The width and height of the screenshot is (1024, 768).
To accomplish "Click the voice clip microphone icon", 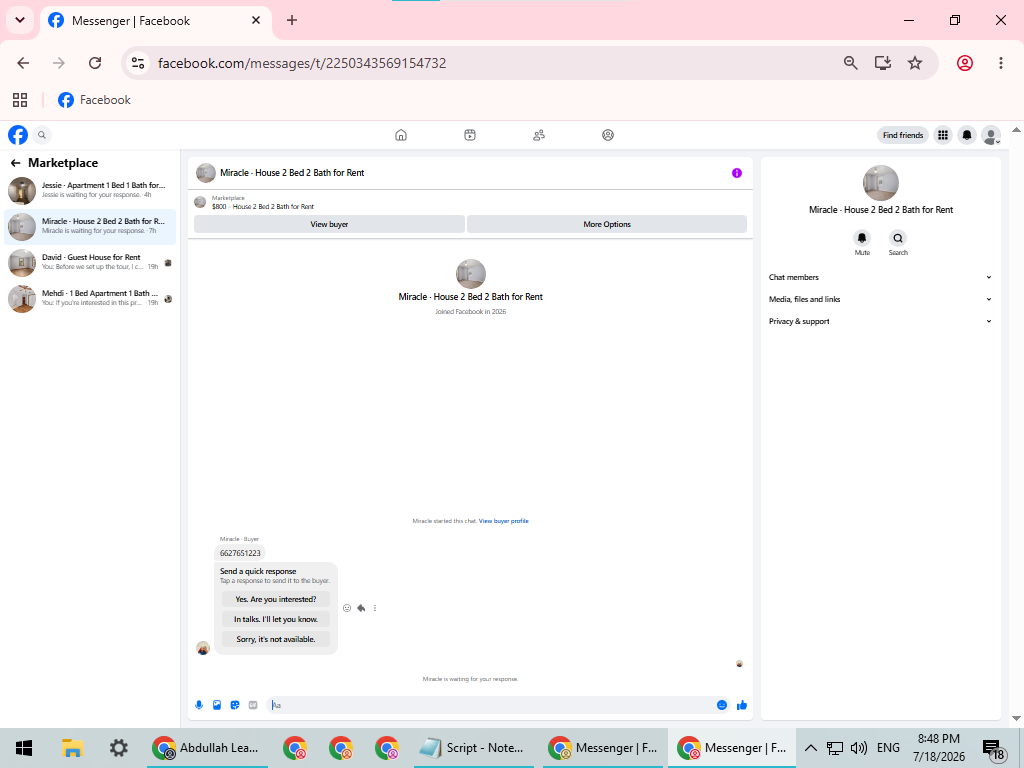I will [199, 705].
